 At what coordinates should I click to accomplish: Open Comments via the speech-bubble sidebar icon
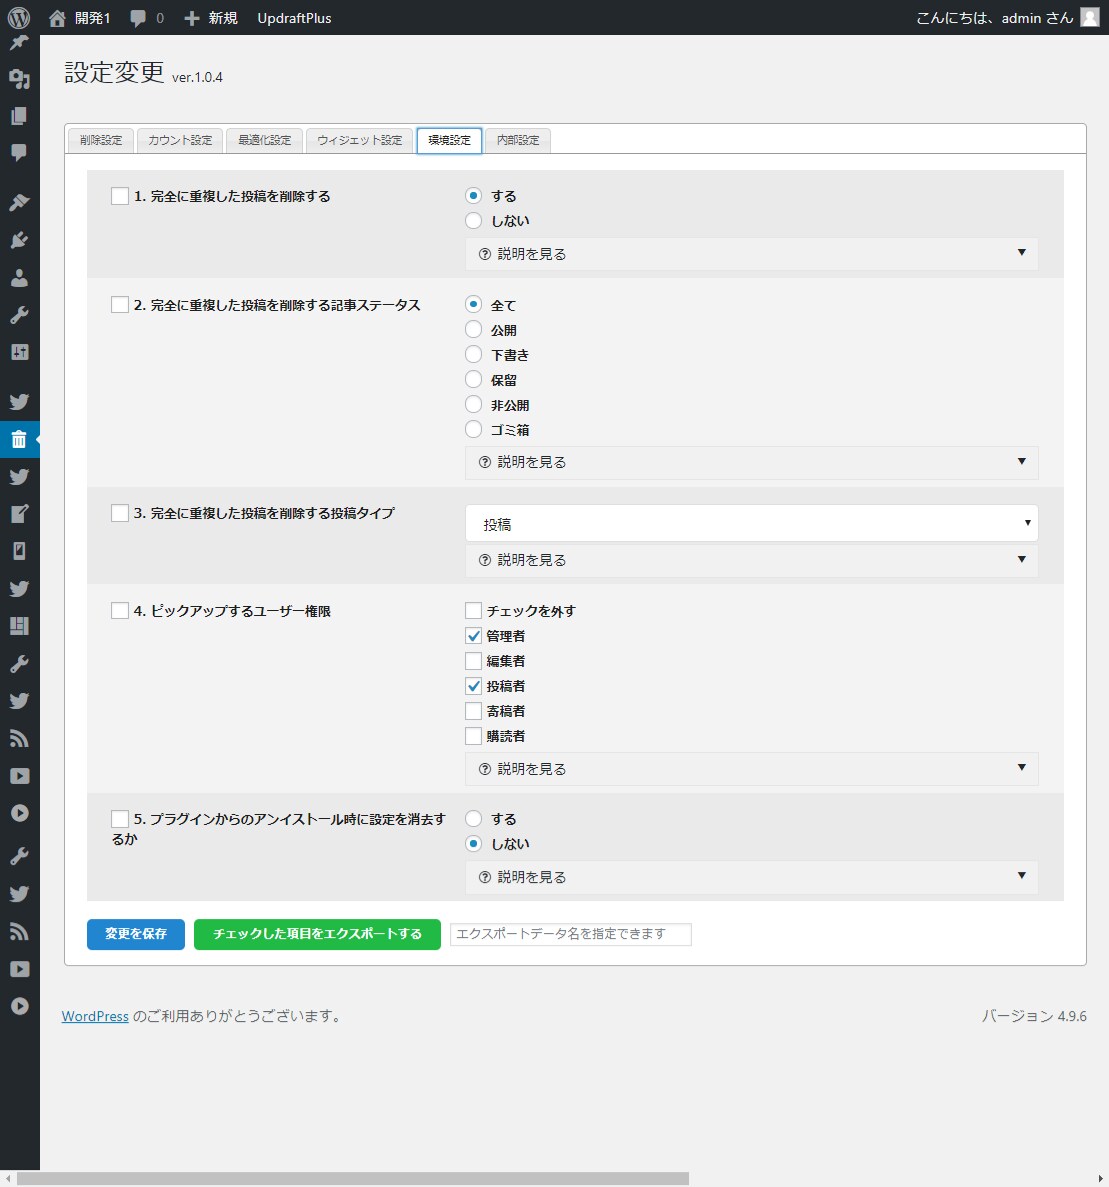point(19,153)
